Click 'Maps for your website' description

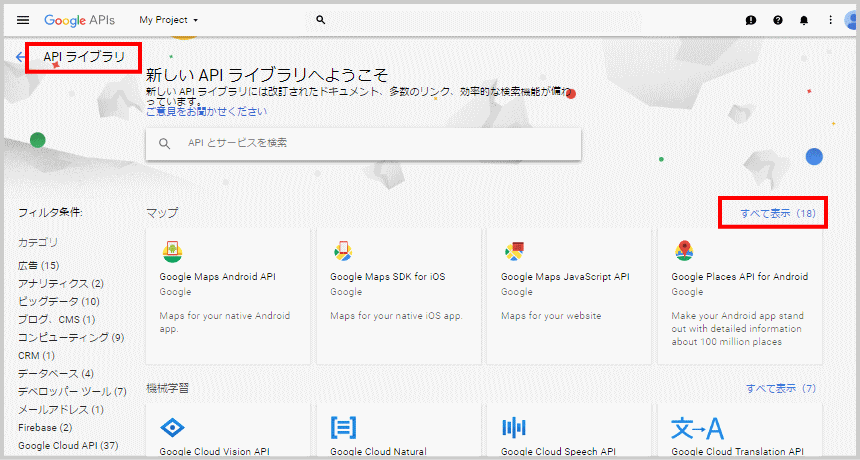pos(551,316)
